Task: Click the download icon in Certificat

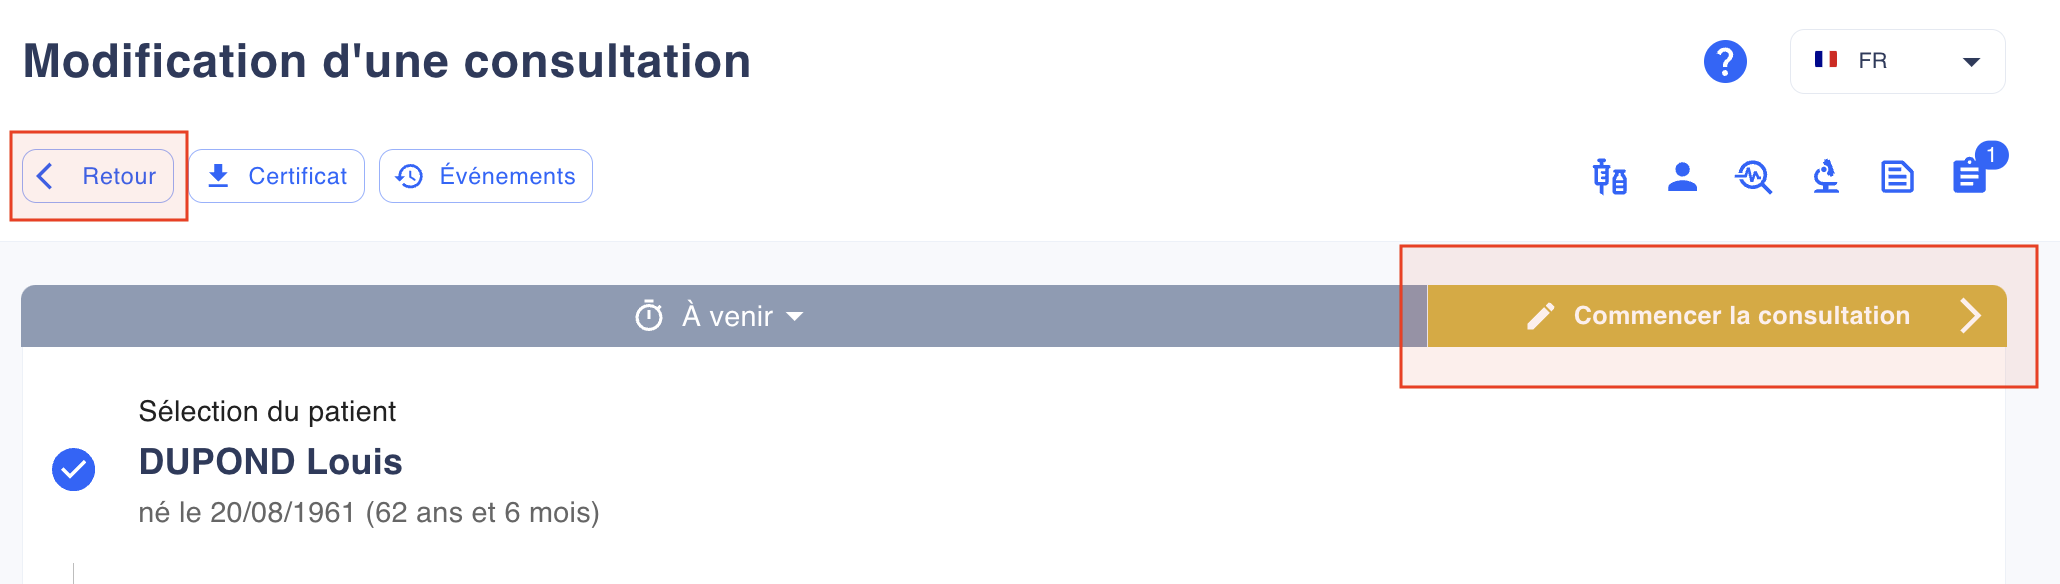Action: [218, 176]
